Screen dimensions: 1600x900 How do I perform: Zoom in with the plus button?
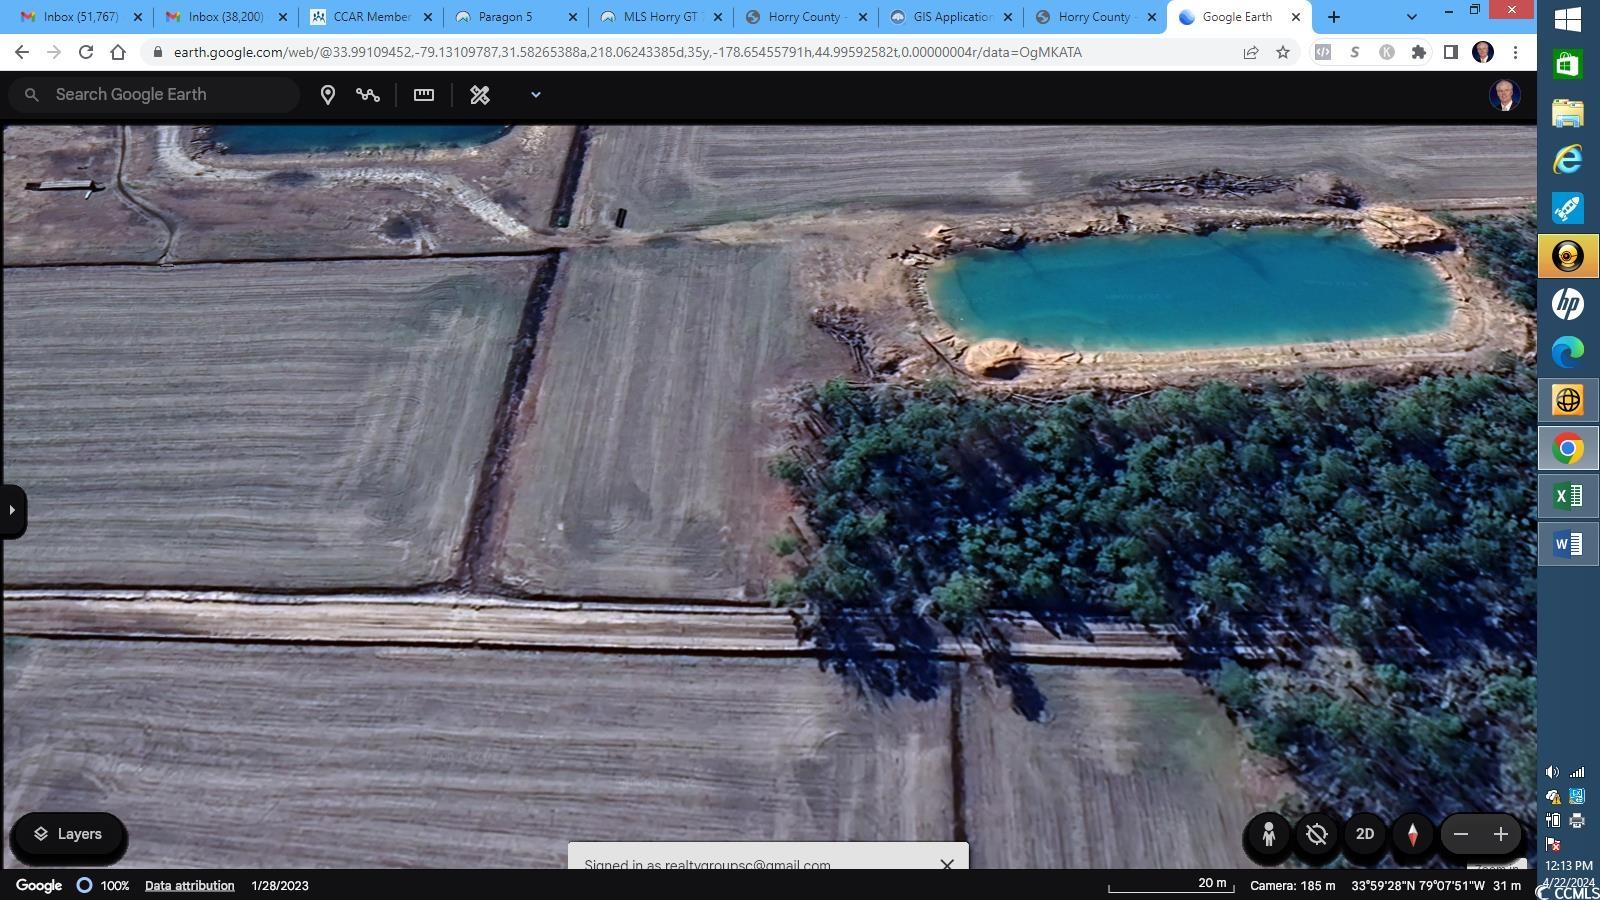pos(1500,834)
